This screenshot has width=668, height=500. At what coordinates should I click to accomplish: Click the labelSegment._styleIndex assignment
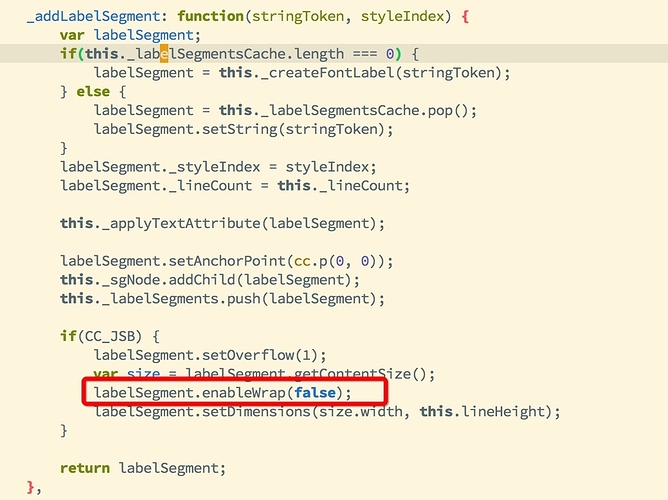218,167
